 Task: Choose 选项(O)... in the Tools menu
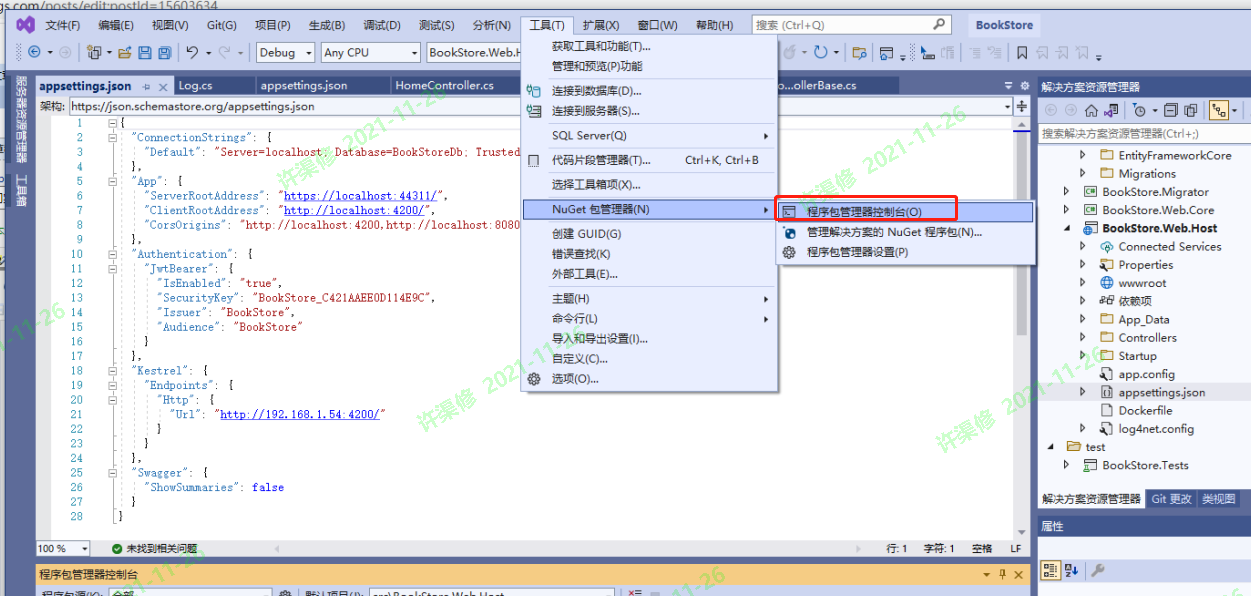[x=649, y=379]
